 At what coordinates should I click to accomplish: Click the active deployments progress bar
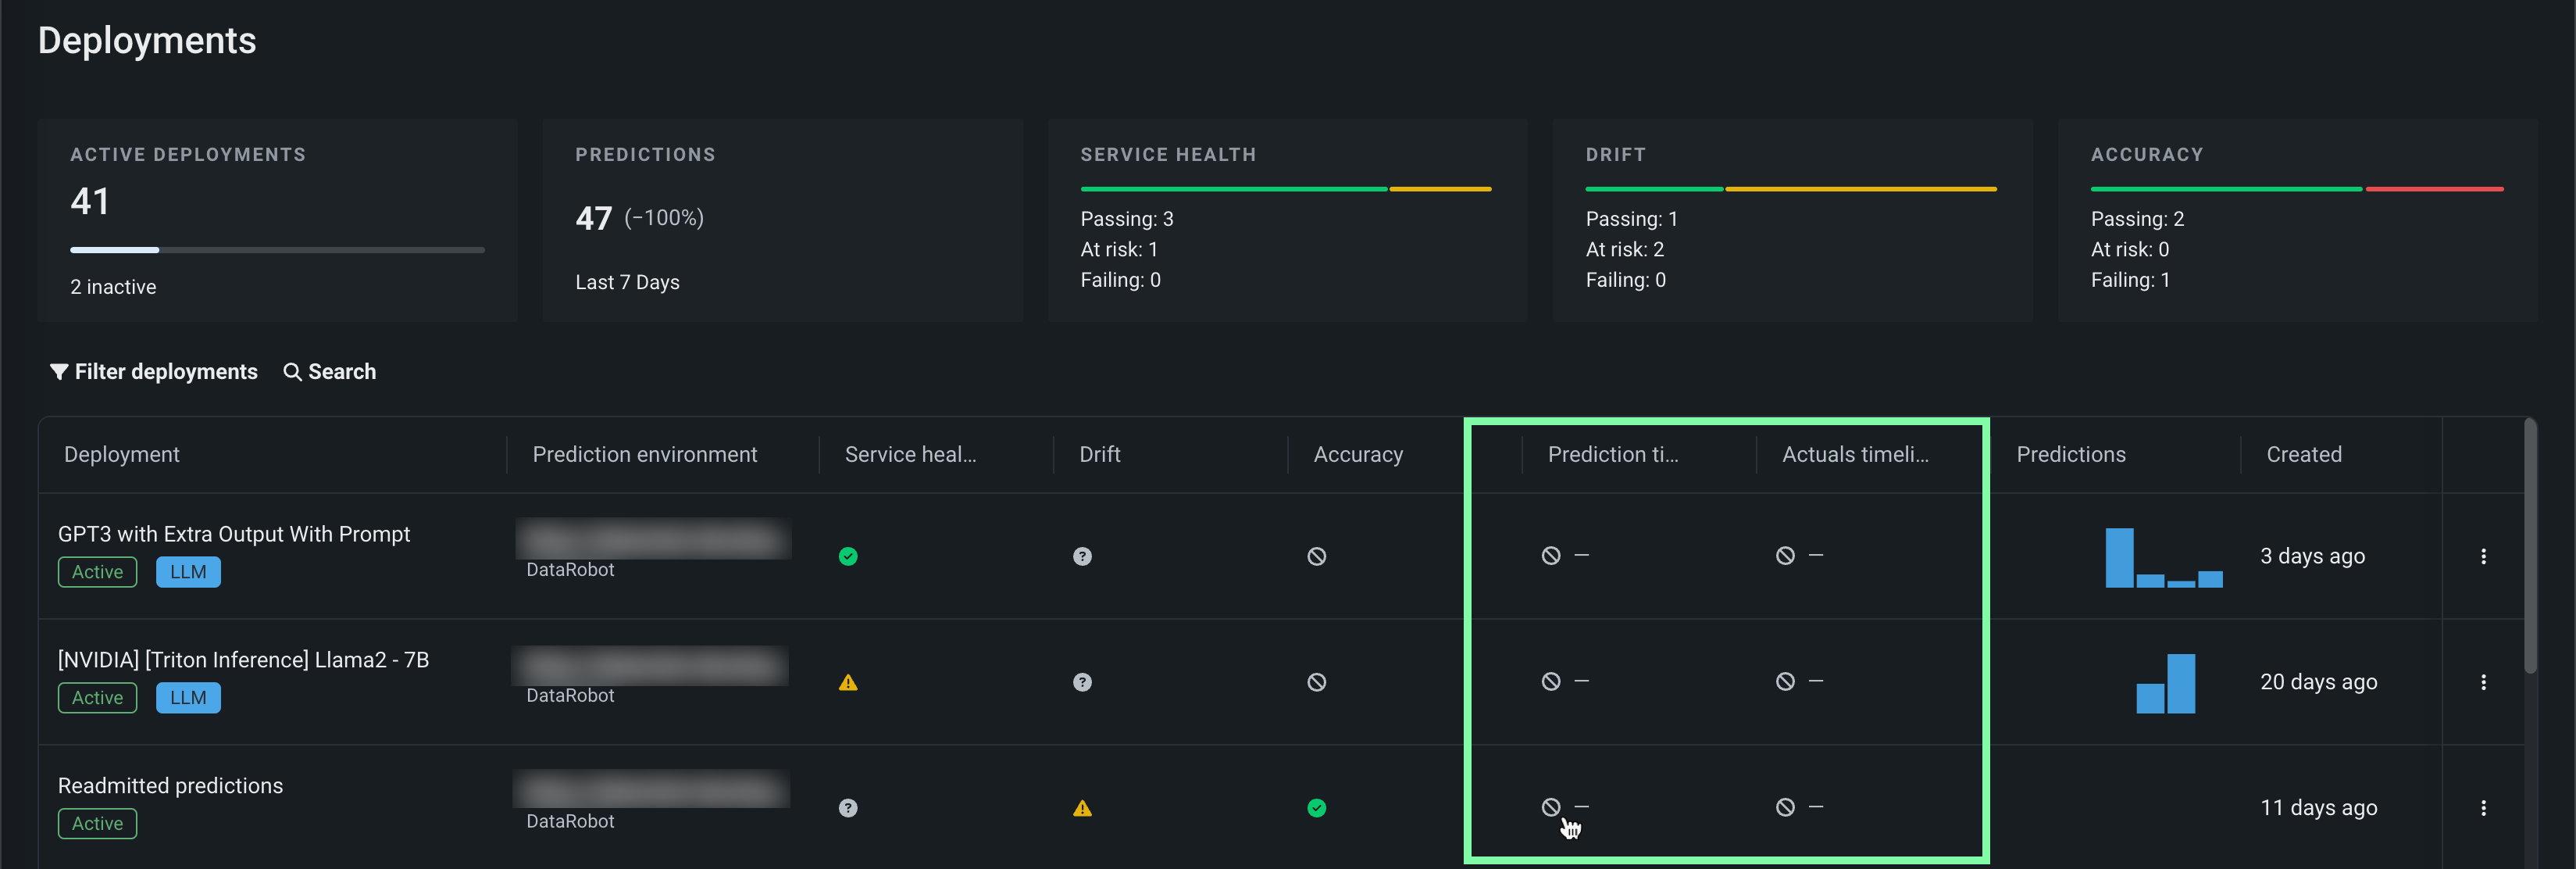click(277, 250)
